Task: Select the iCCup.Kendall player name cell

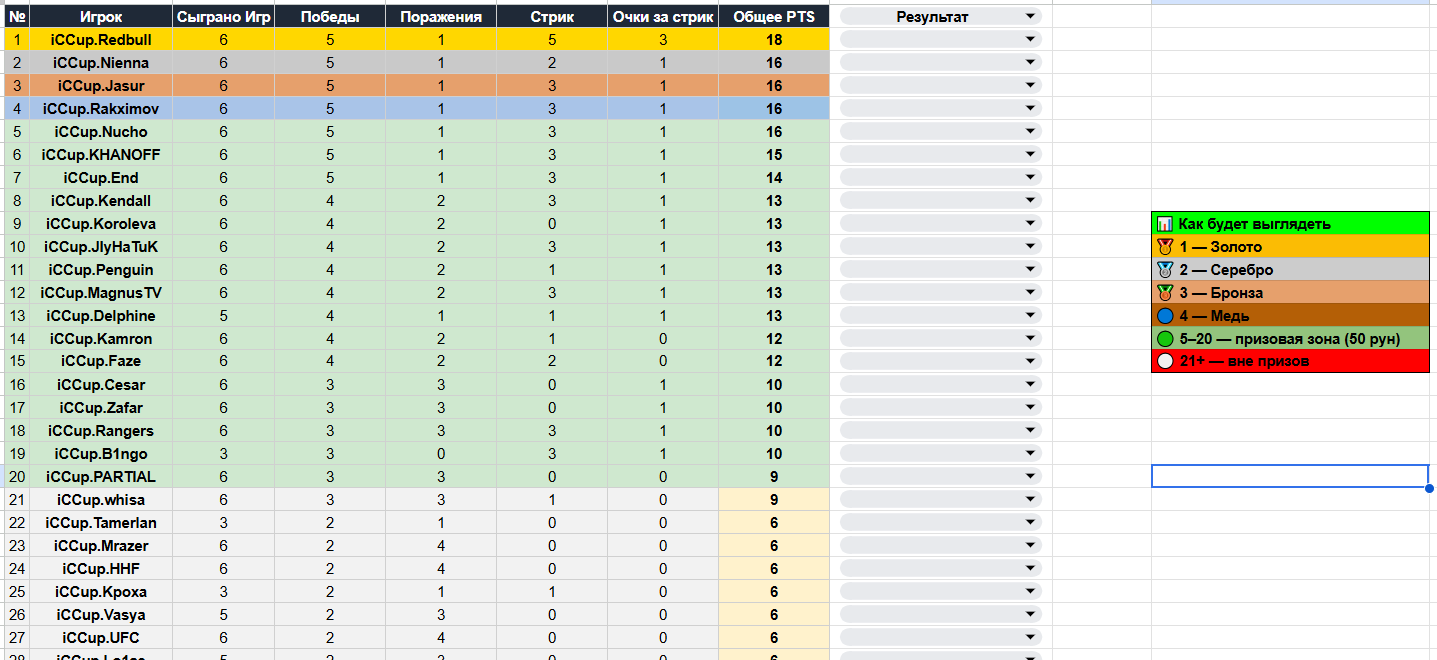Action: [101, 201]
